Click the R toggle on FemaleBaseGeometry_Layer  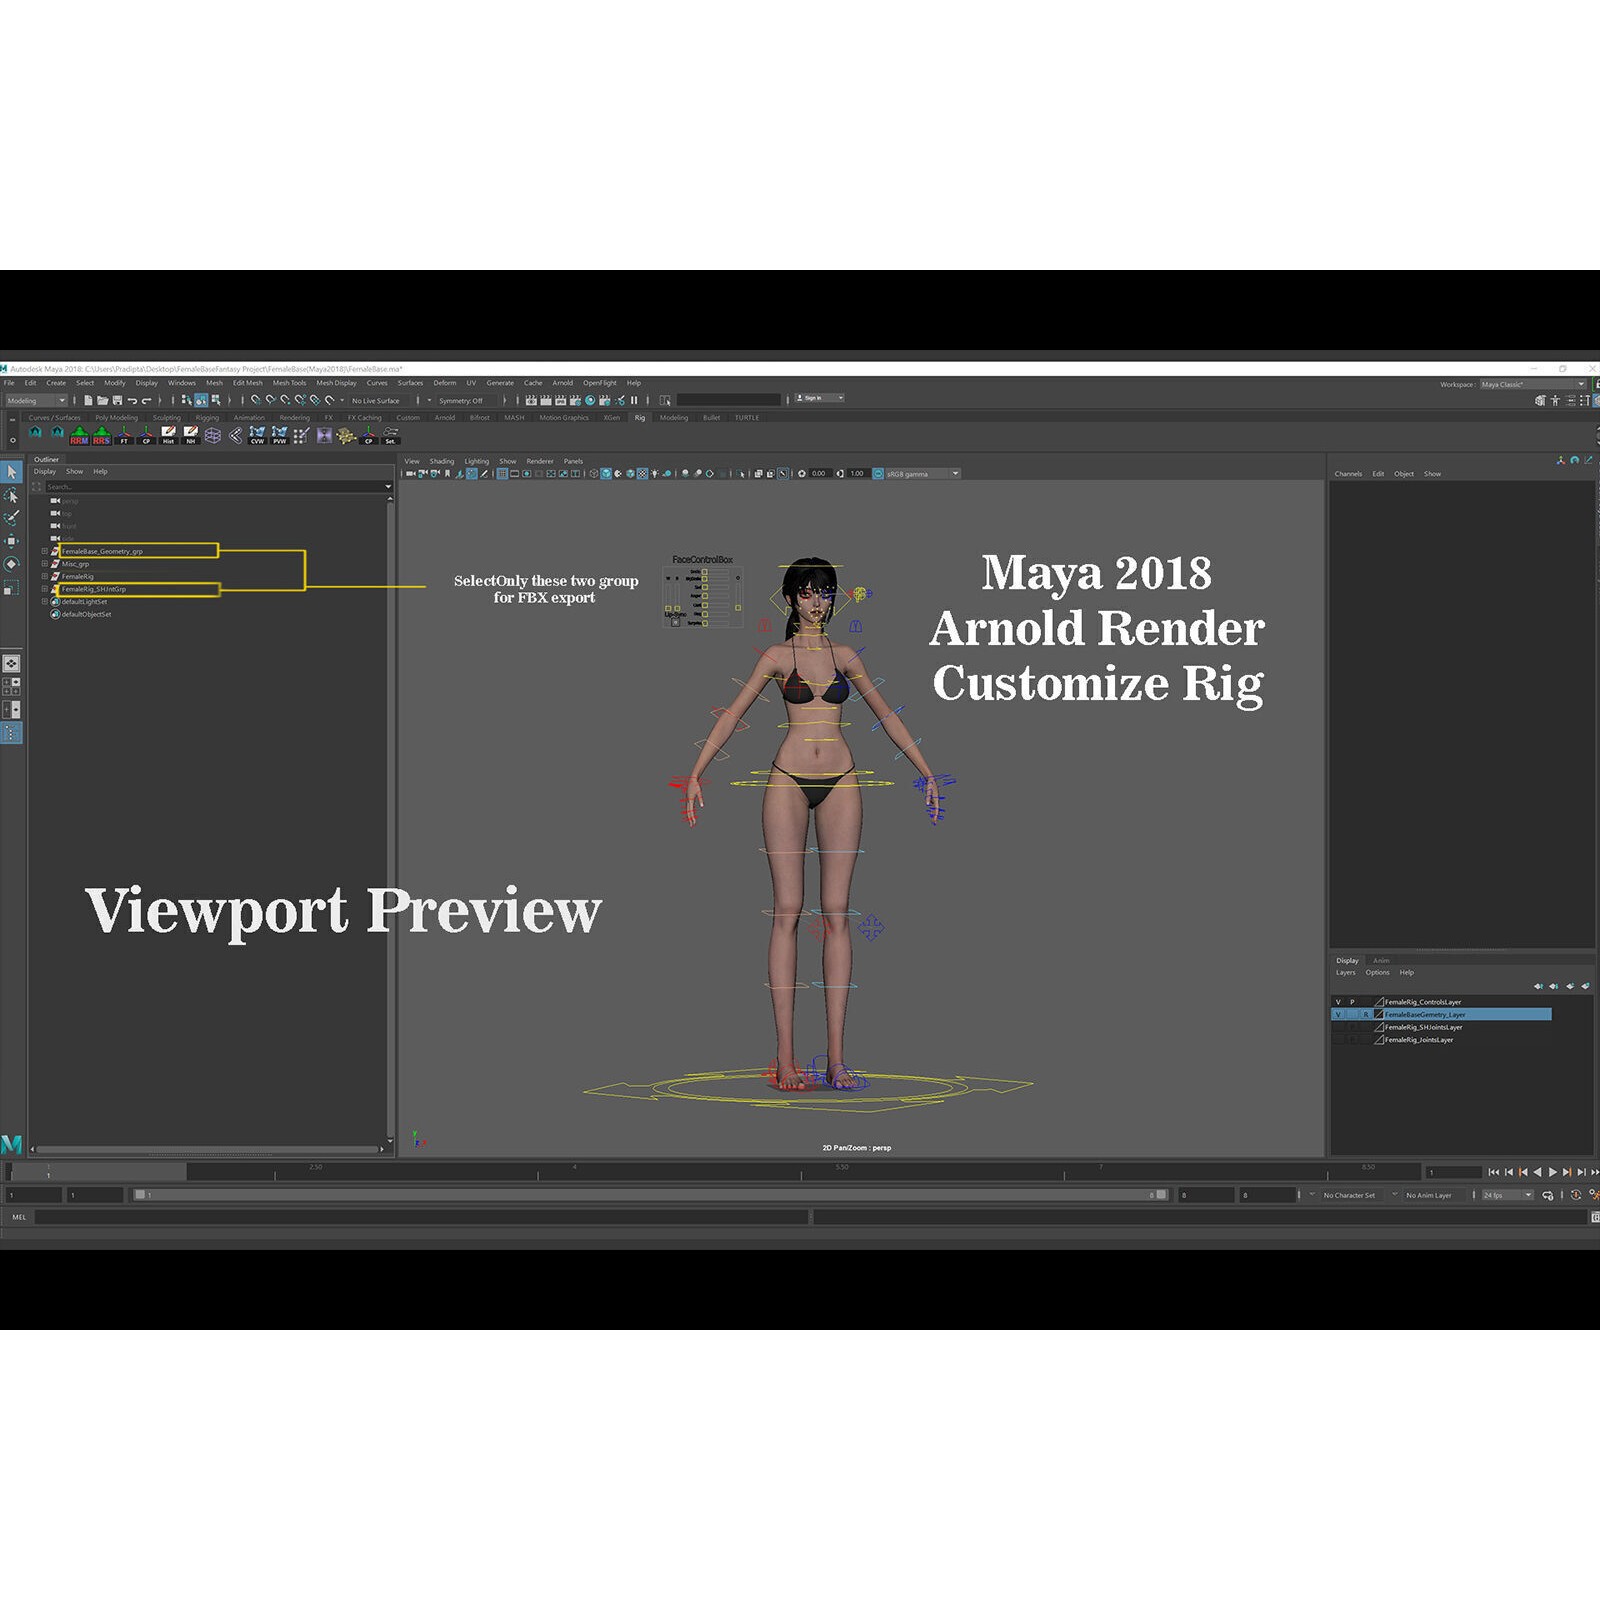[x=1365, y=1015]
